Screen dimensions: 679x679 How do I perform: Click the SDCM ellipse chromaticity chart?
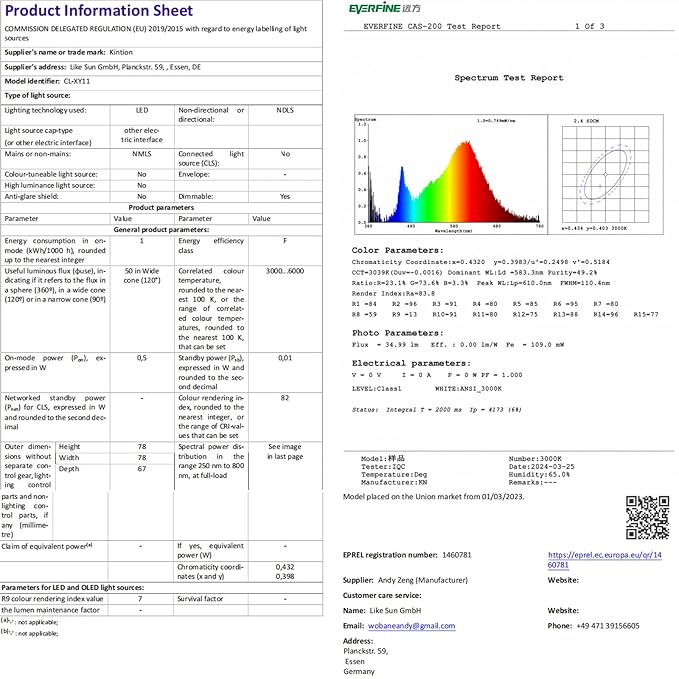click(603, 174)
